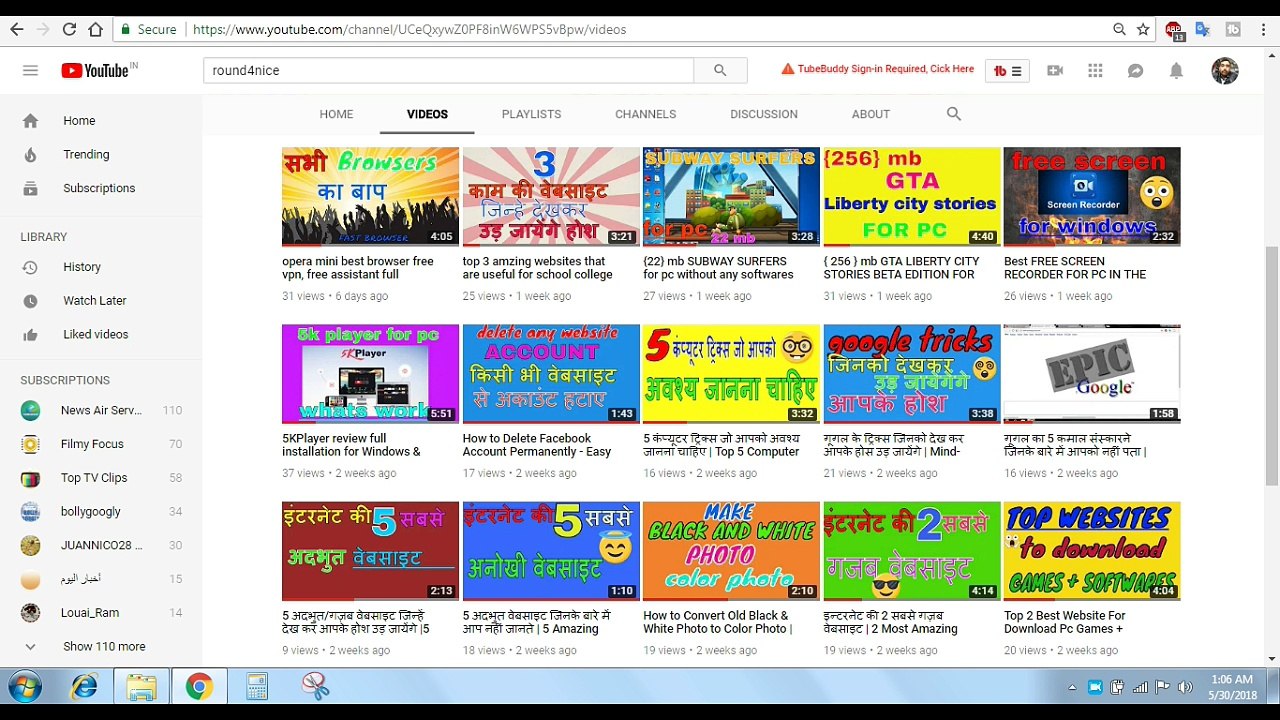Play the 256 mb GTA Liberty City thumbnail
Screen dimensions: 1280x720
click(x=912, y=196)
